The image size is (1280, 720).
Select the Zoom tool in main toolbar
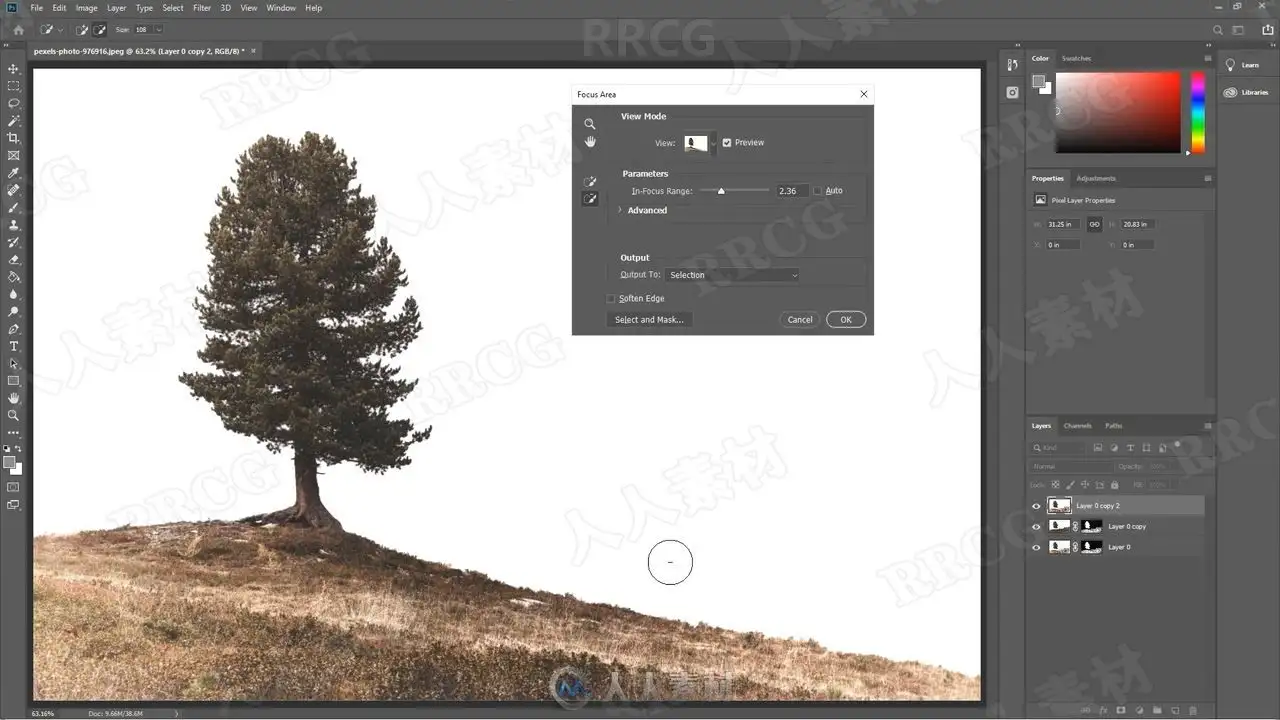click(13, 415)
